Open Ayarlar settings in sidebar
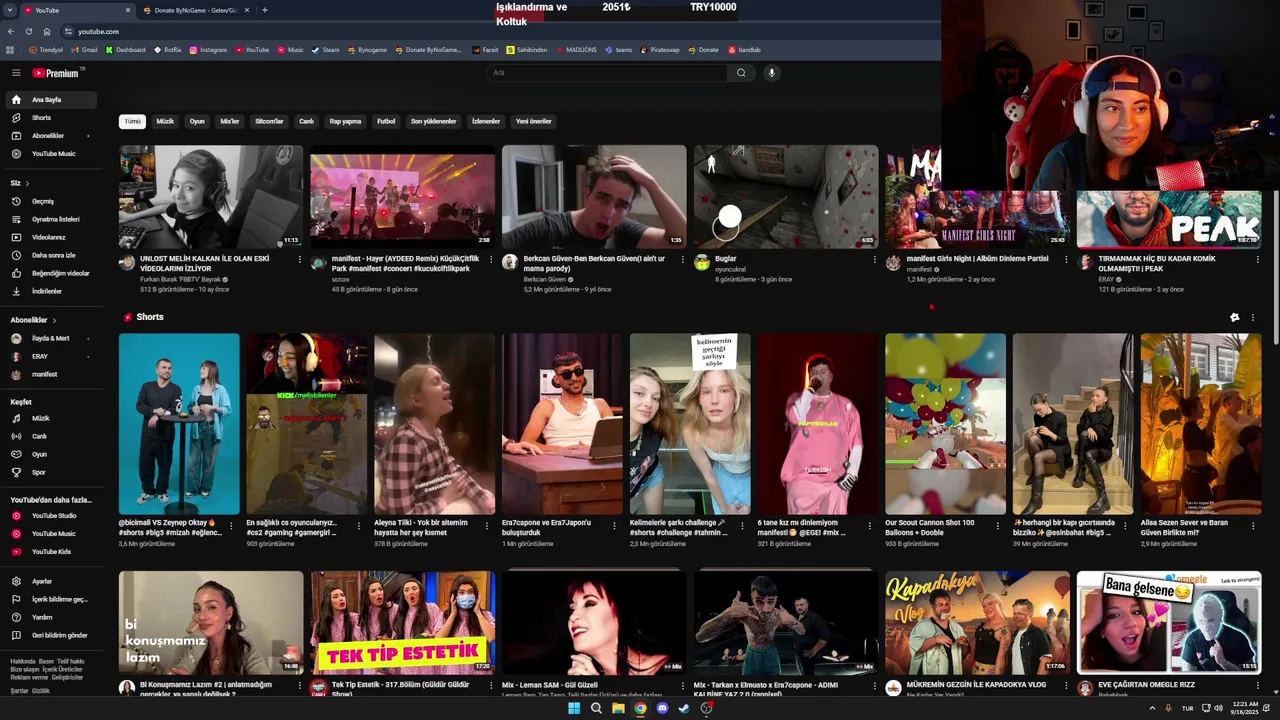This screenshot has width=1280, height=720. point(41,581)
